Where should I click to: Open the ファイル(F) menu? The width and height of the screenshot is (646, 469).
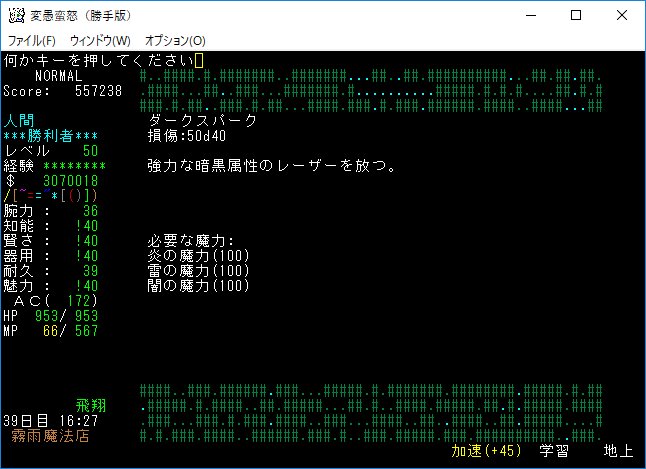pyautogui.click(x=31, y=41)
